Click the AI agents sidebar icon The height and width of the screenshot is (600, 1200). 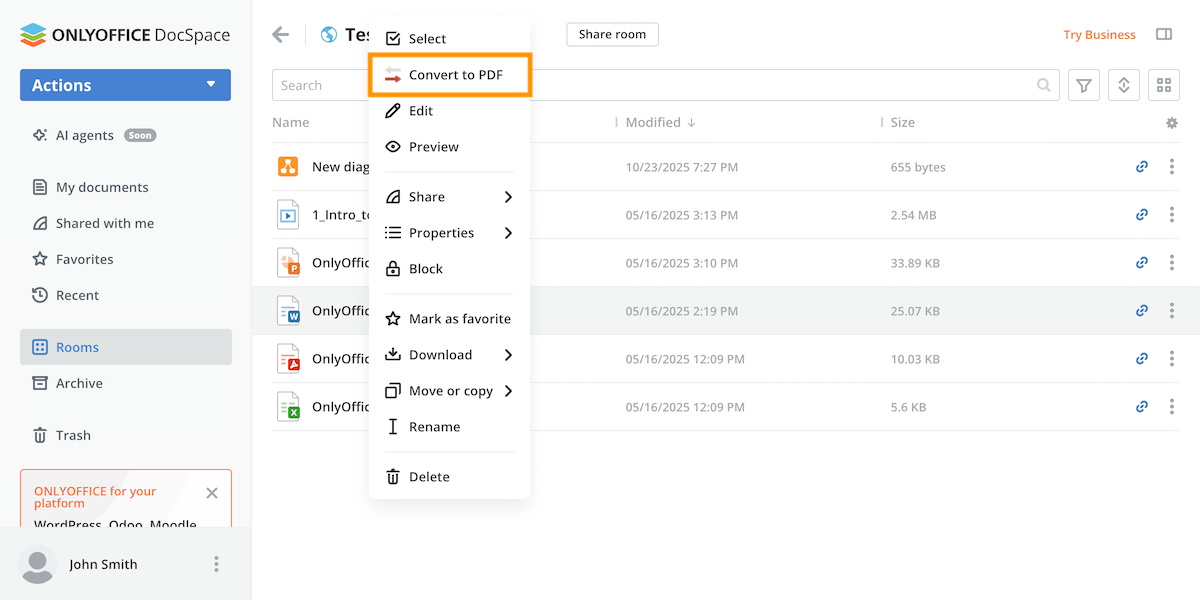(x=40, y=135)
